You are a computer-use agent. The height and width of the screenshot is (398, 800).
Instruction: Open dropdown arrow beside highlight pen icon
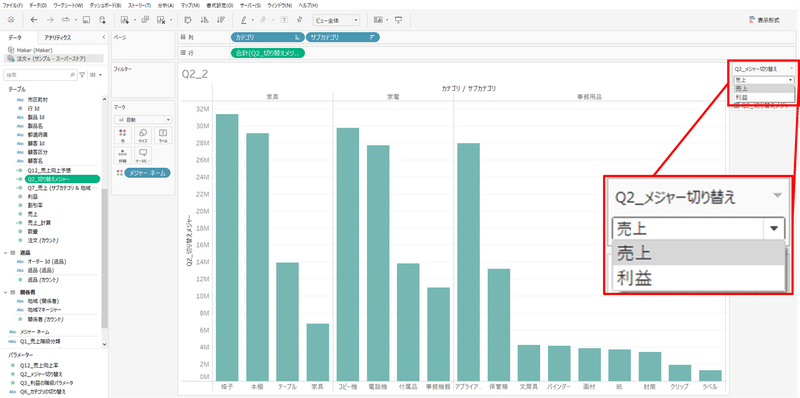click(252, 20)
